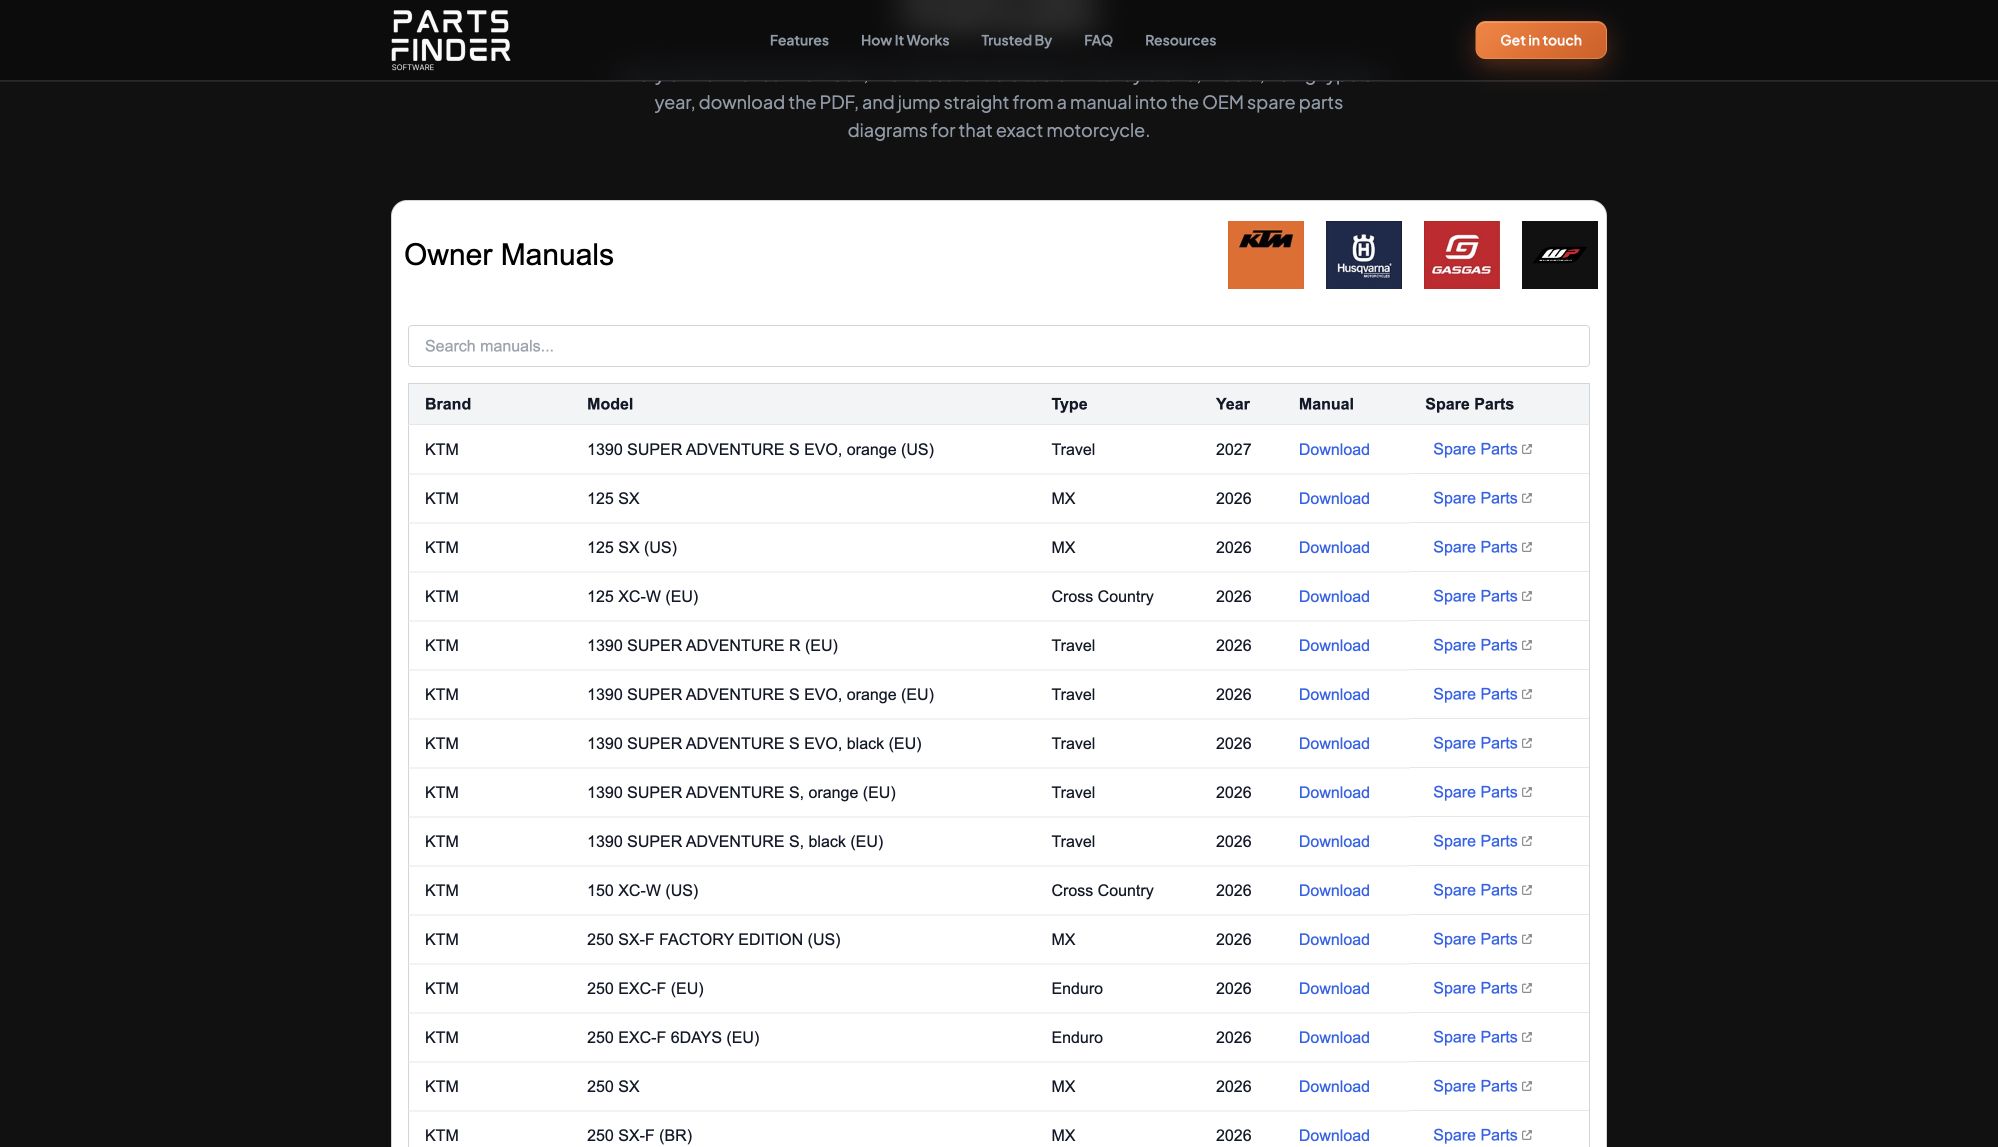The image size is (1998, 1147).
Task: Open Spare Parts link for 250 SX-F (BR)
Action: pos(1482,1136)
